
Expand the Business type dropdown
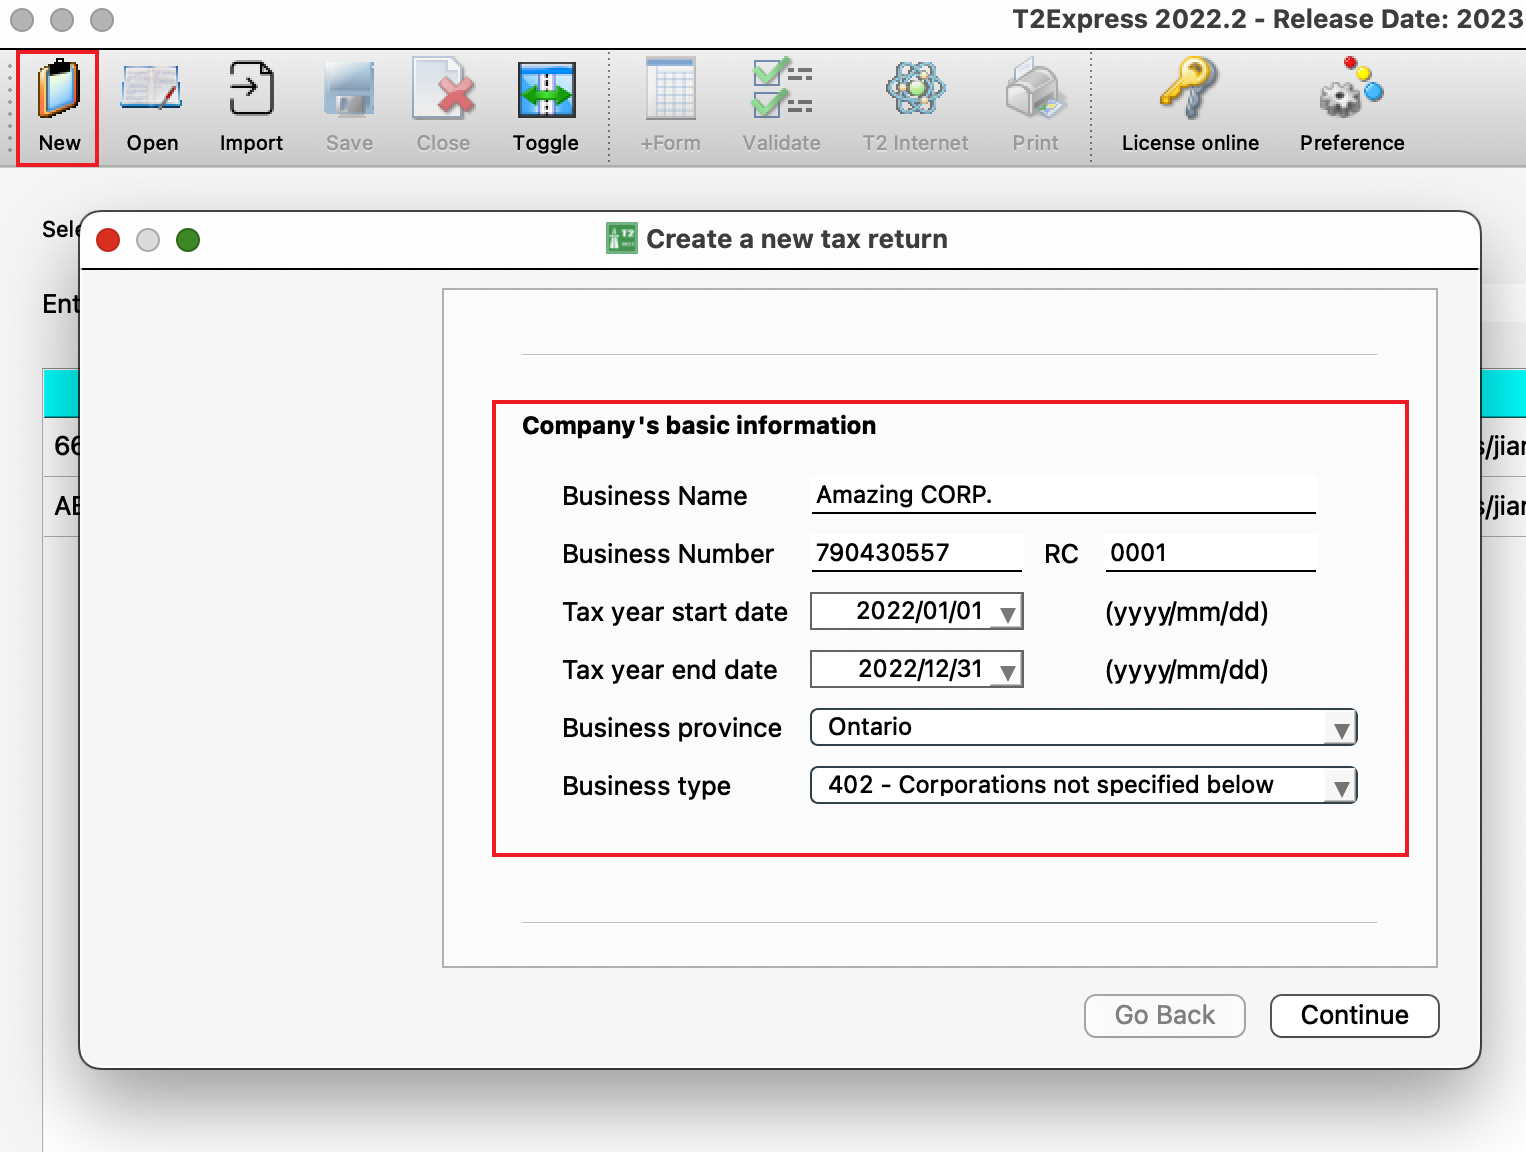point(1083,785)
